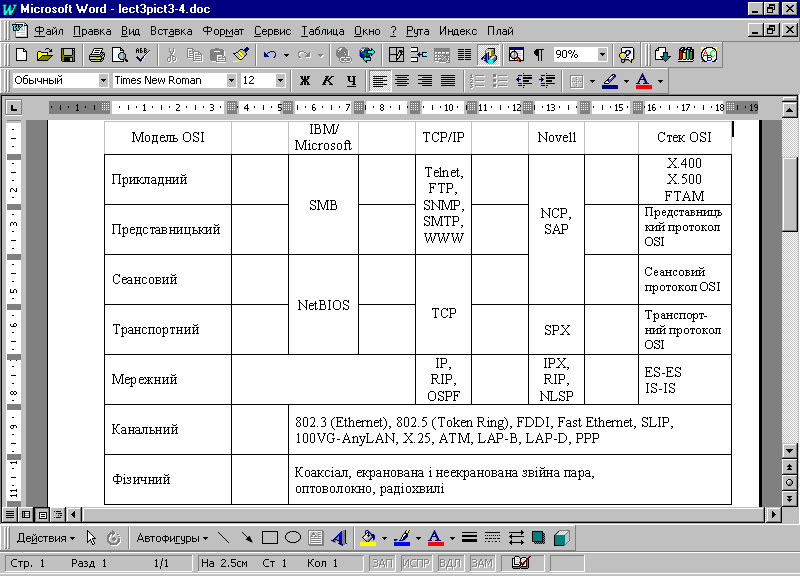Image resolution: width=800 pixels, height=576 pixels.
Task: Open the Times New Roman font dropdown
Action: (231, 80)
